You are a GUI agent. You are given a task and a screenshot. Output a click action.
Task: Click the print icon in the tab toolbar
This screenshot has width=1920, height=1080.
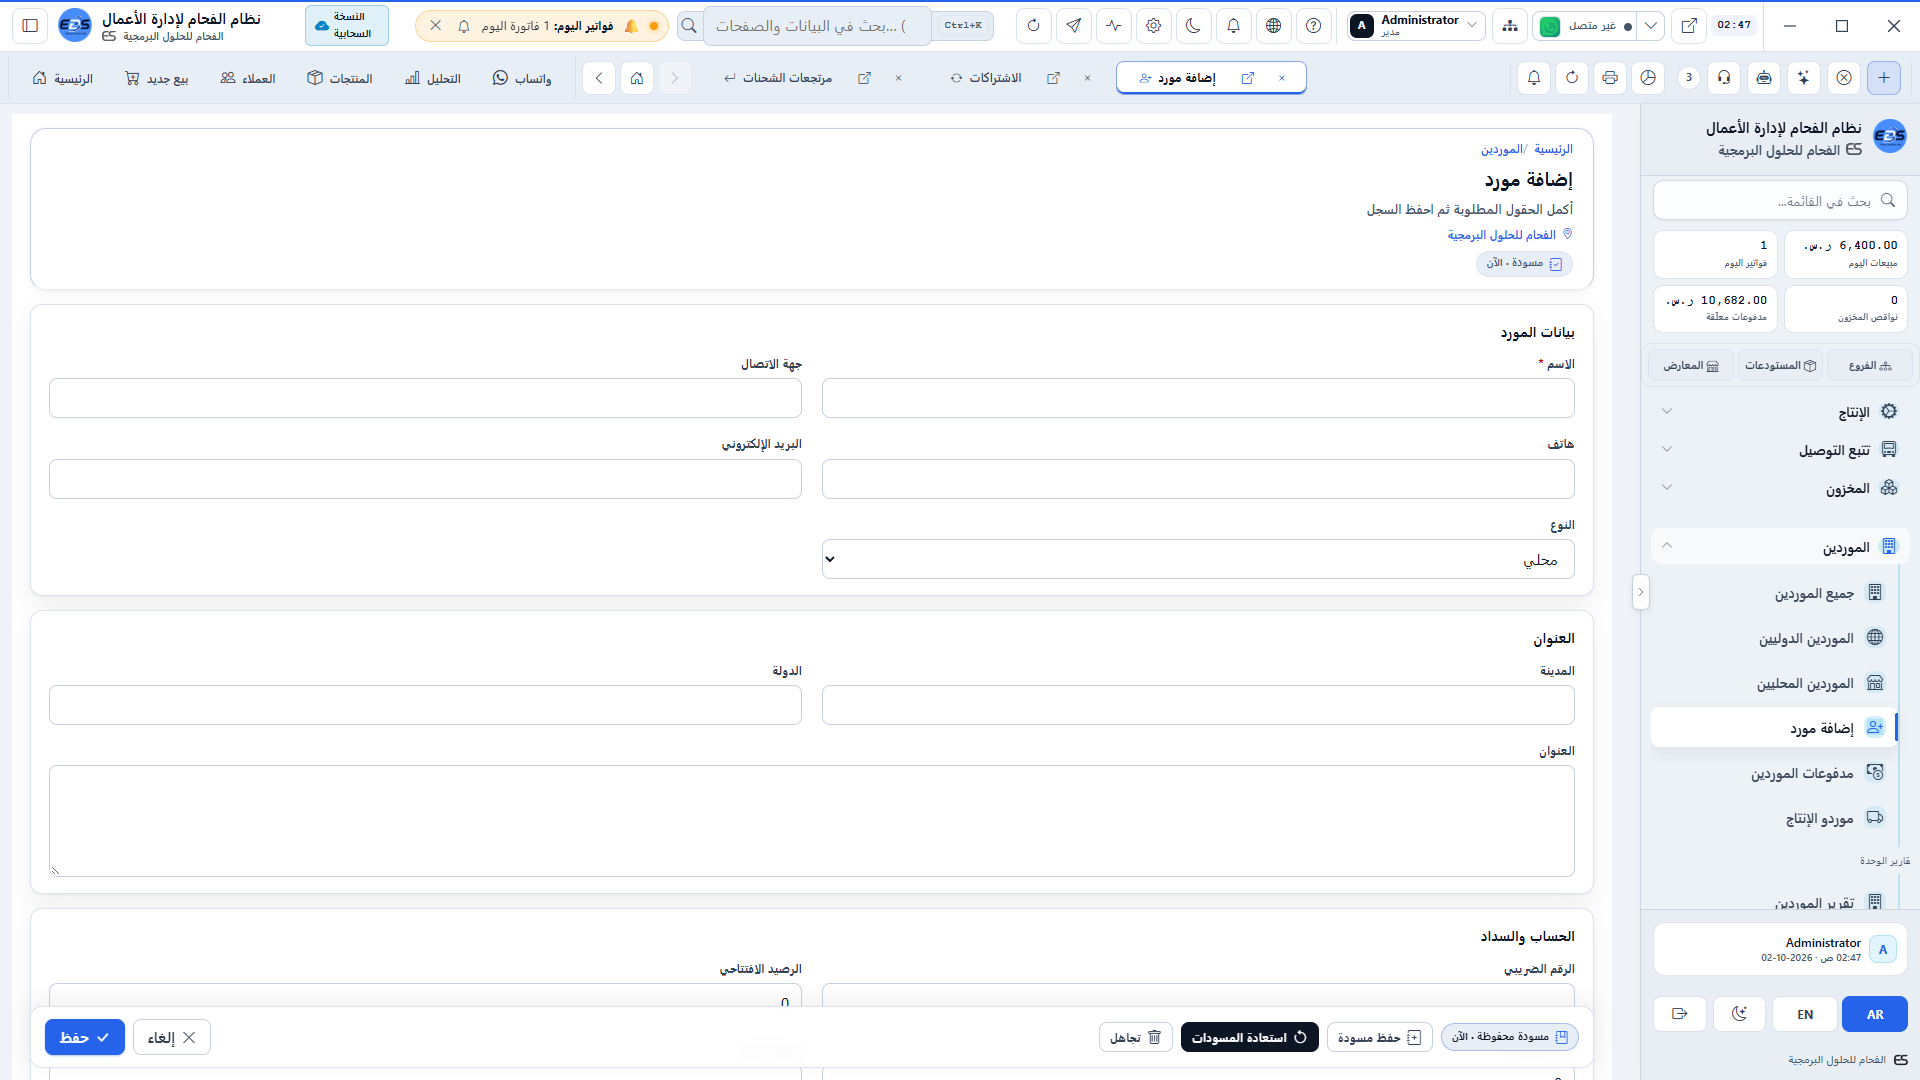click(x=1610, y=78)
